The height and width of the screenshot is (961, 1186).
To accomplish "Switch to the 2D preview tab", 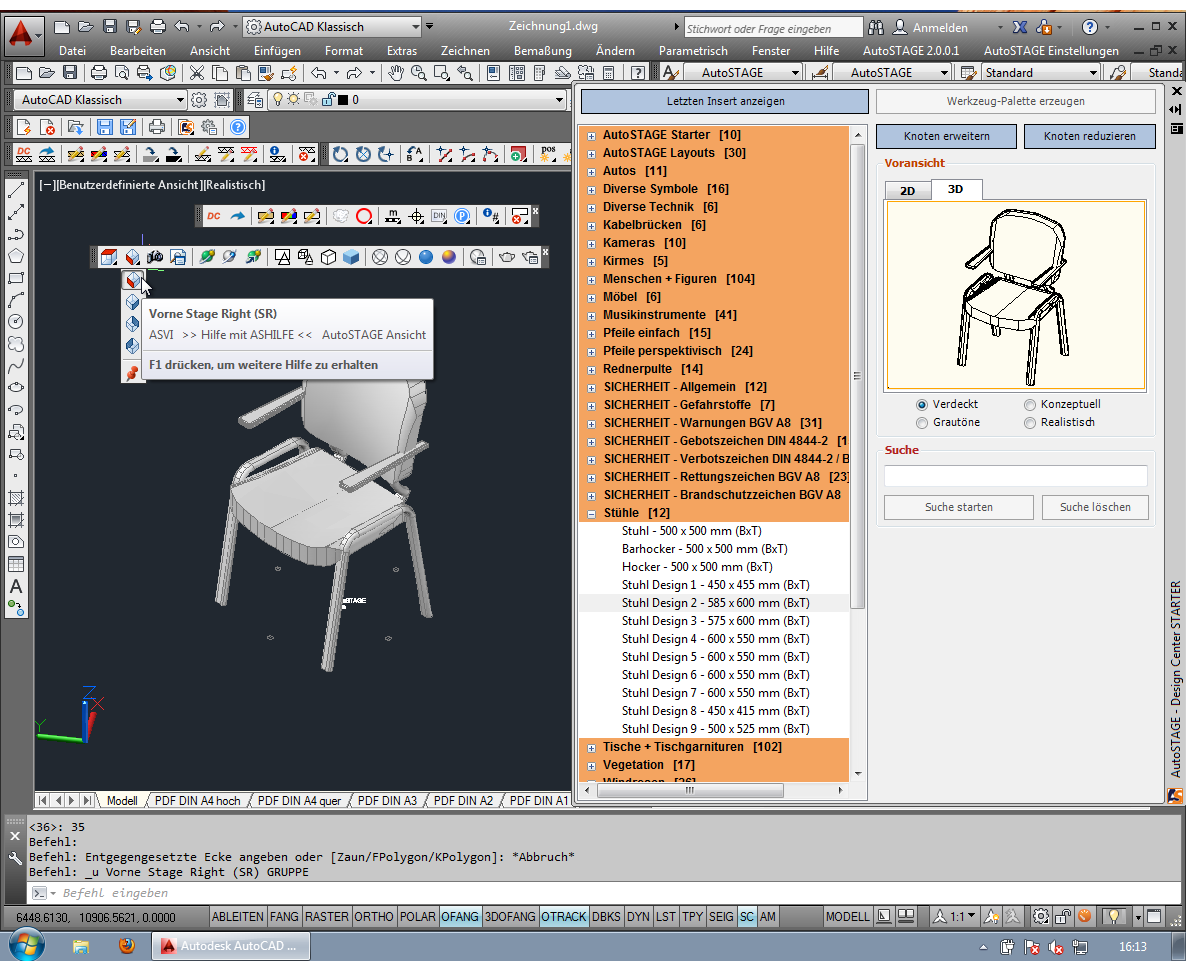I will click(908, 190).
